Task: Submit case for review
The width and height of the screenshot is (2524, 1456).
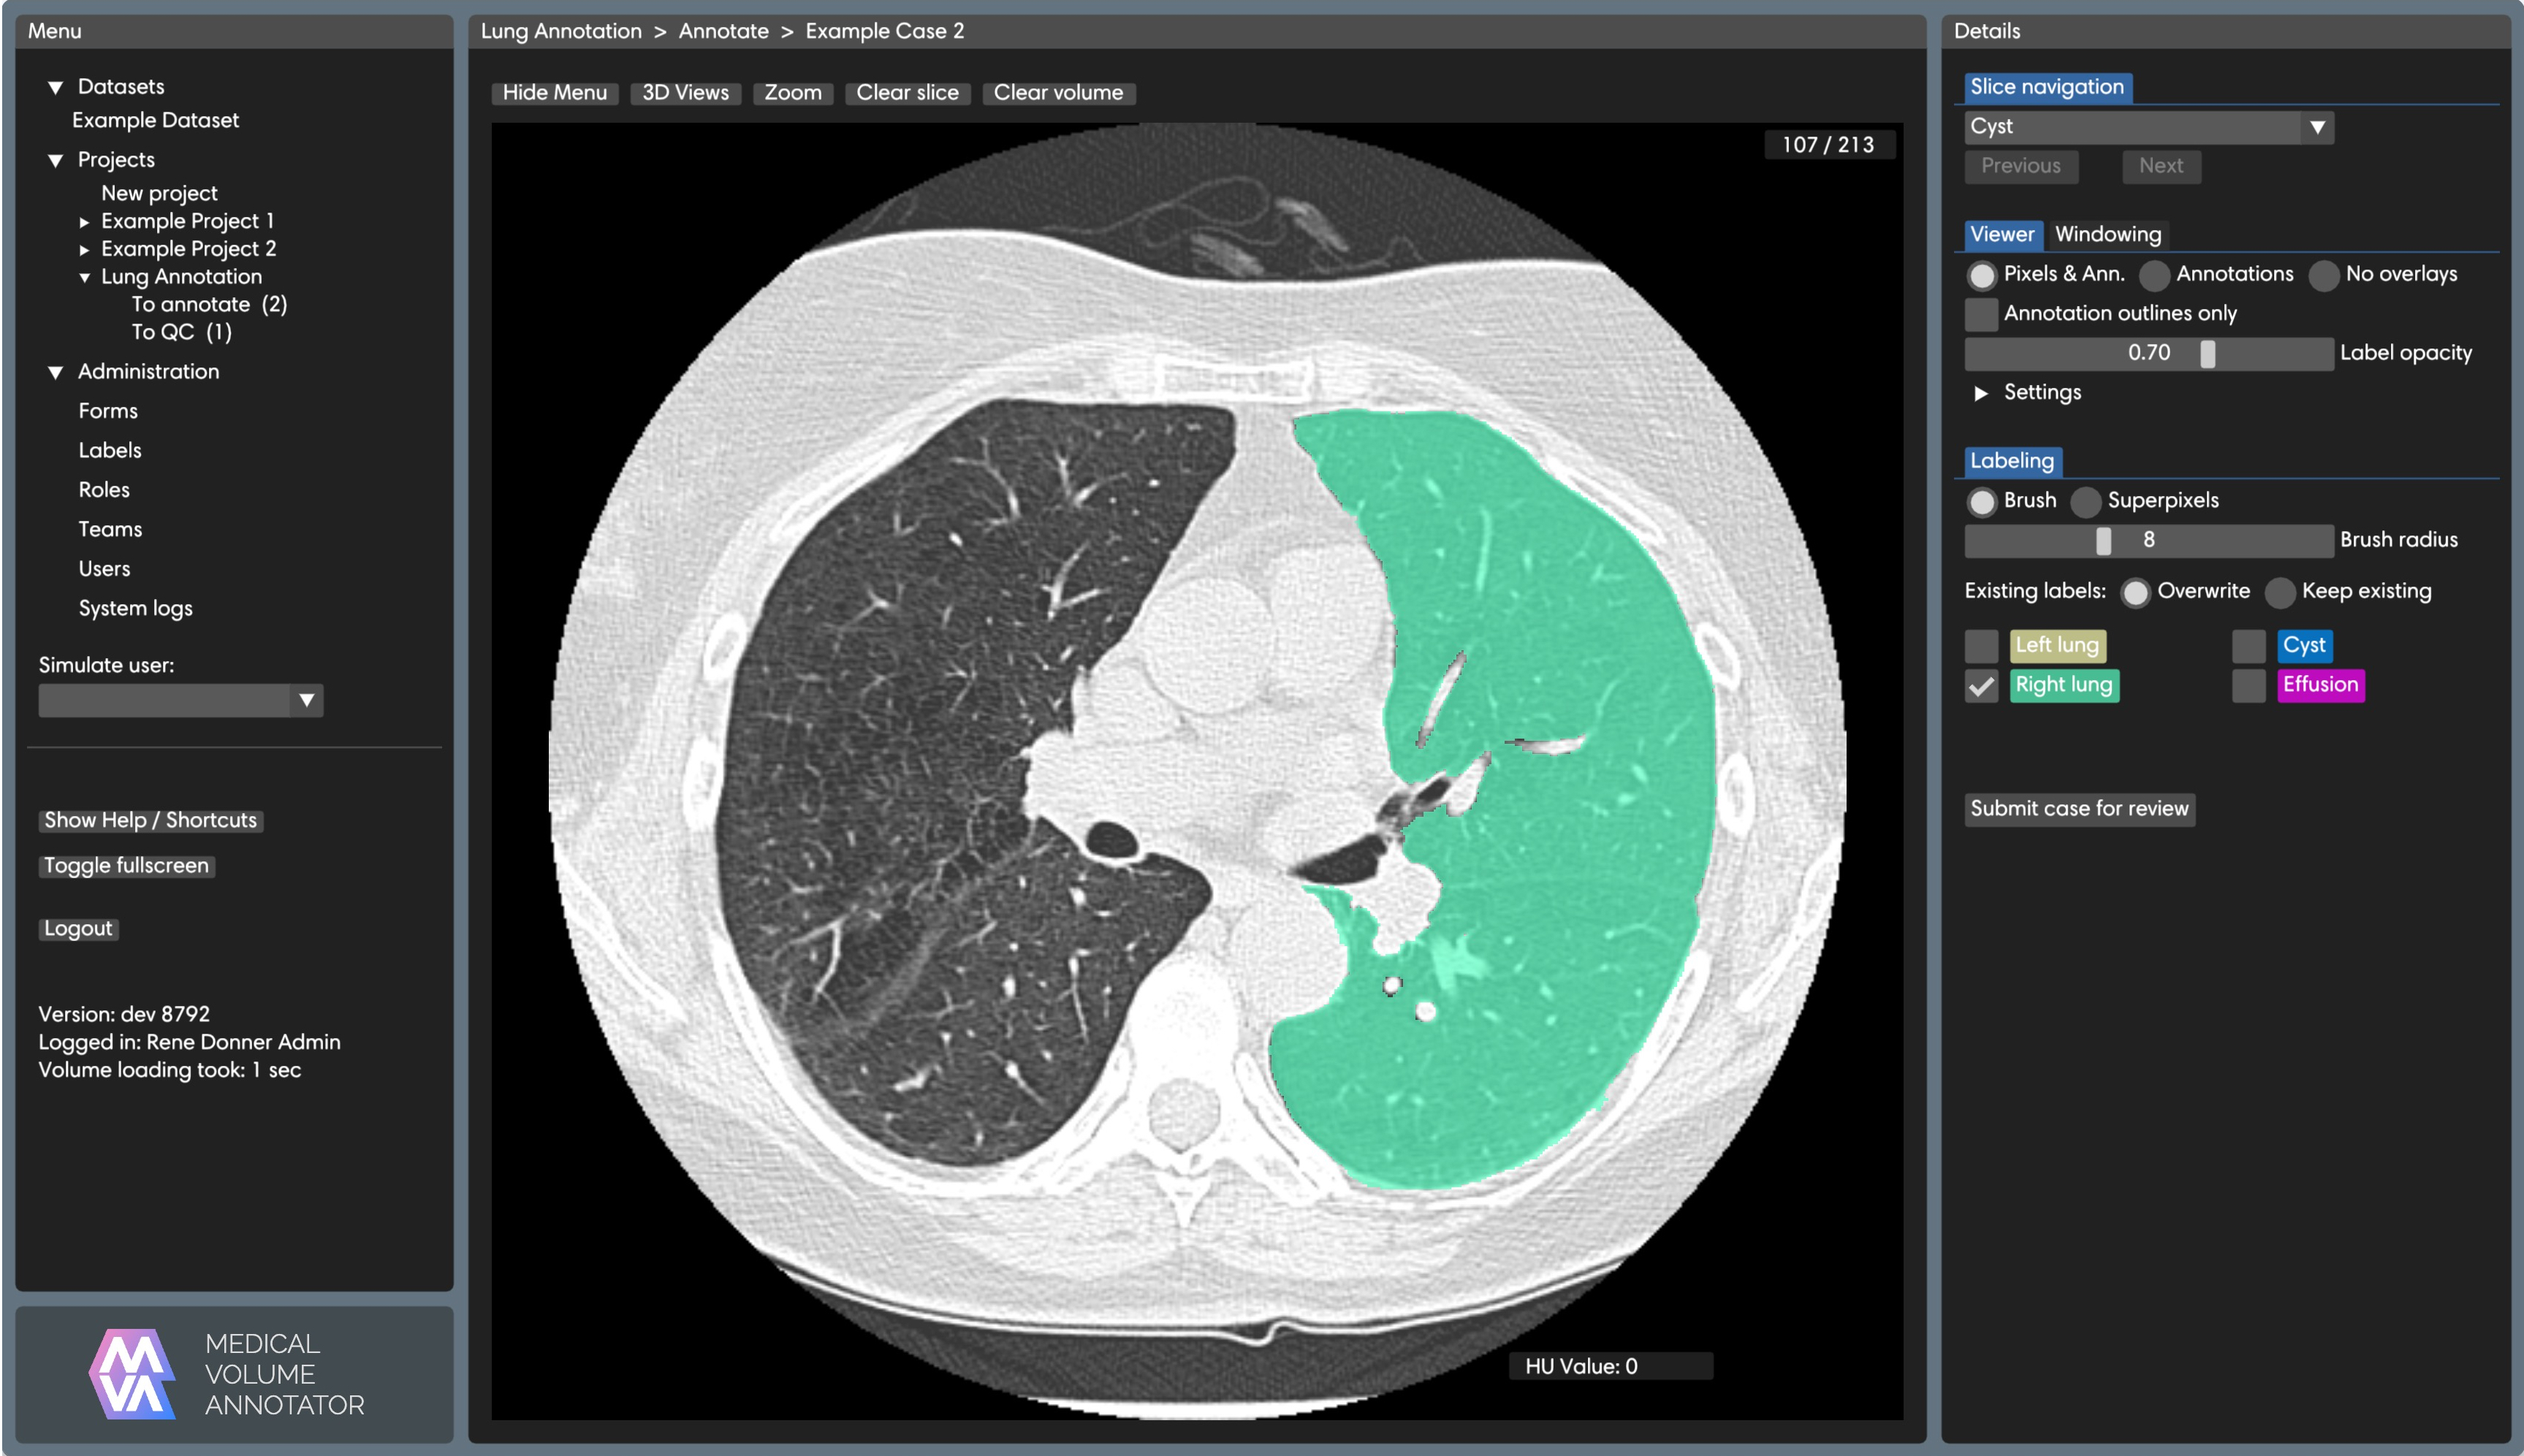Action: (x=2081, y=808)
